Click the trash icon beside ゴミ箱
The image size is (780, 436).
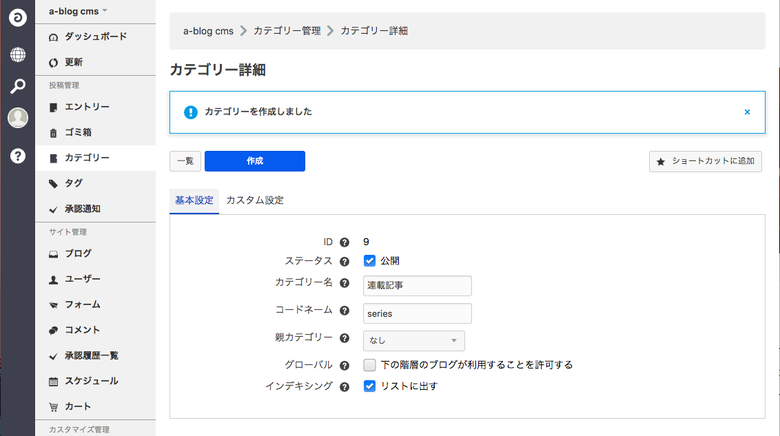click(53, 133)
